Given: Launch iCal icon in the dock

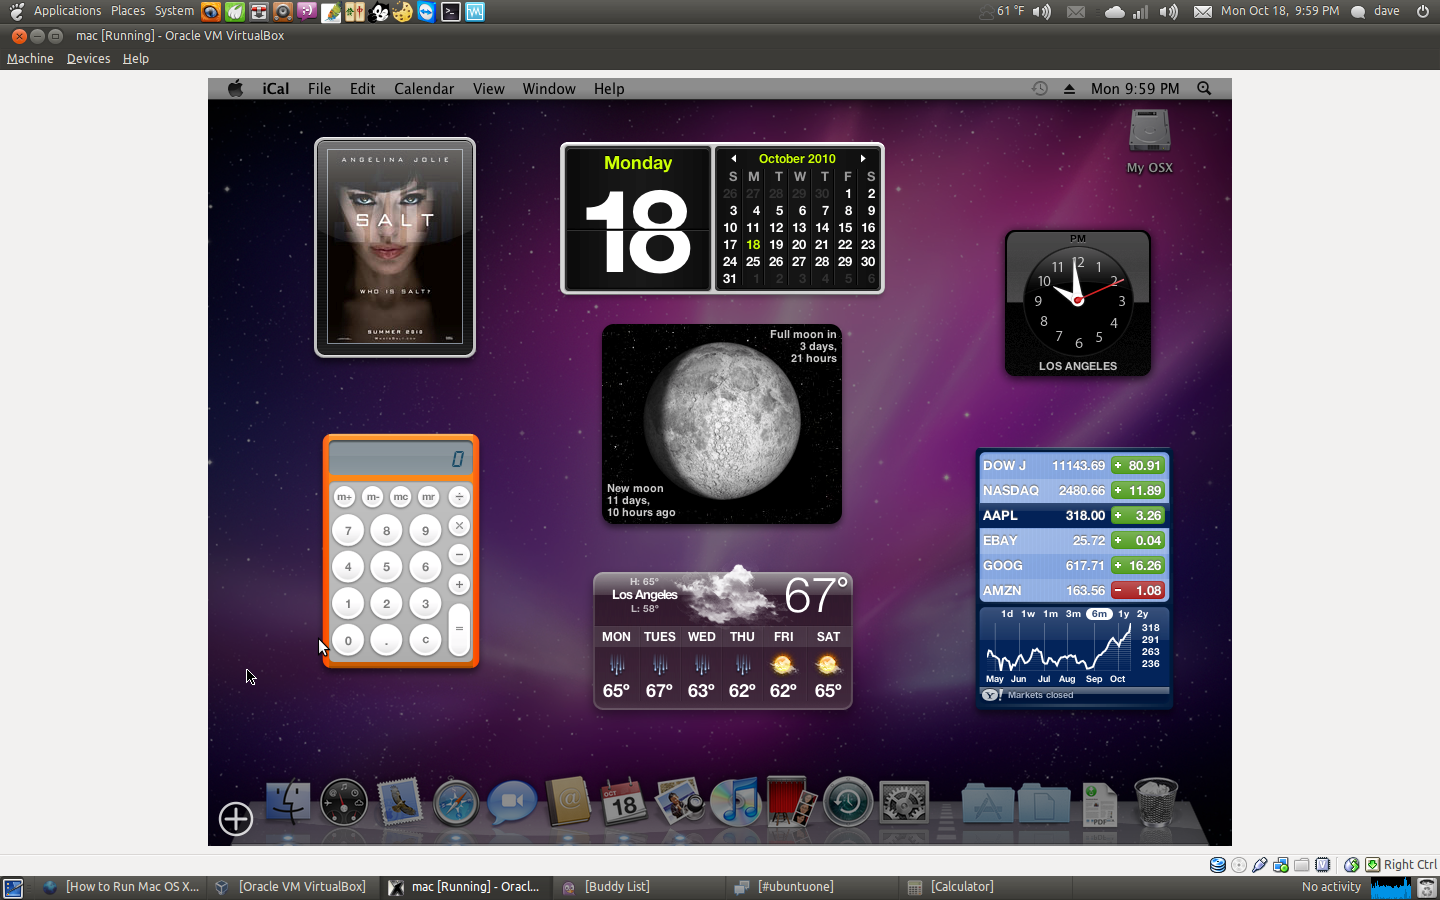Looking at the screenshot, I should (x=624, y=802).
